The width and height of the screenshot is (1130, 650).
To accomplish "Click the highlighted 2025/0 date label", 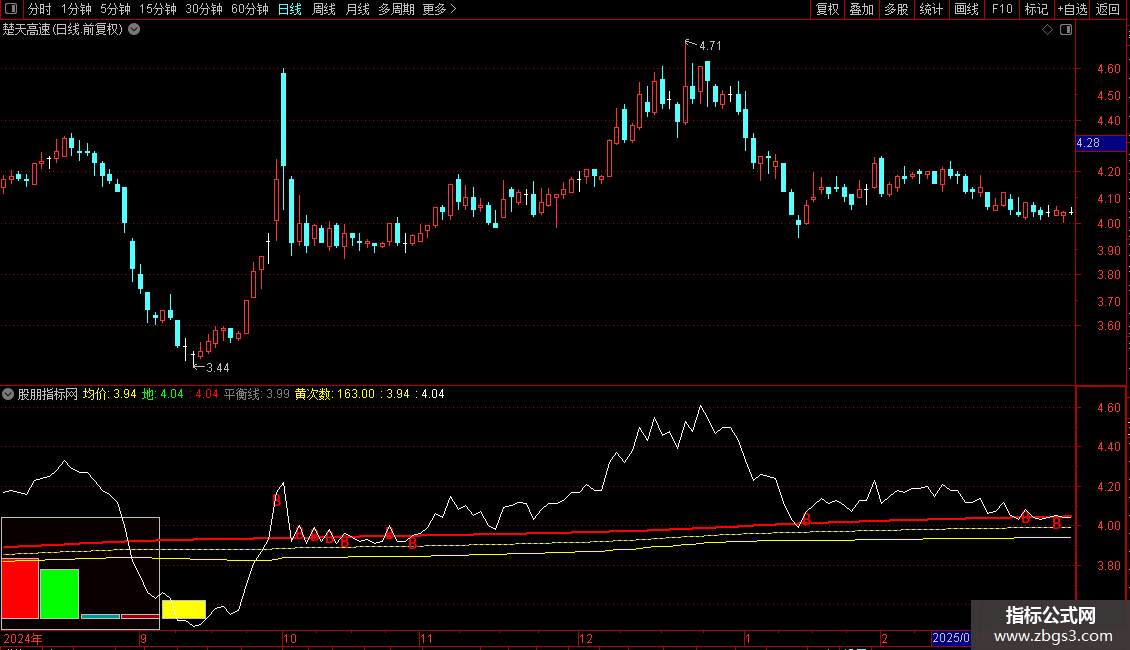I will [951, 638].
